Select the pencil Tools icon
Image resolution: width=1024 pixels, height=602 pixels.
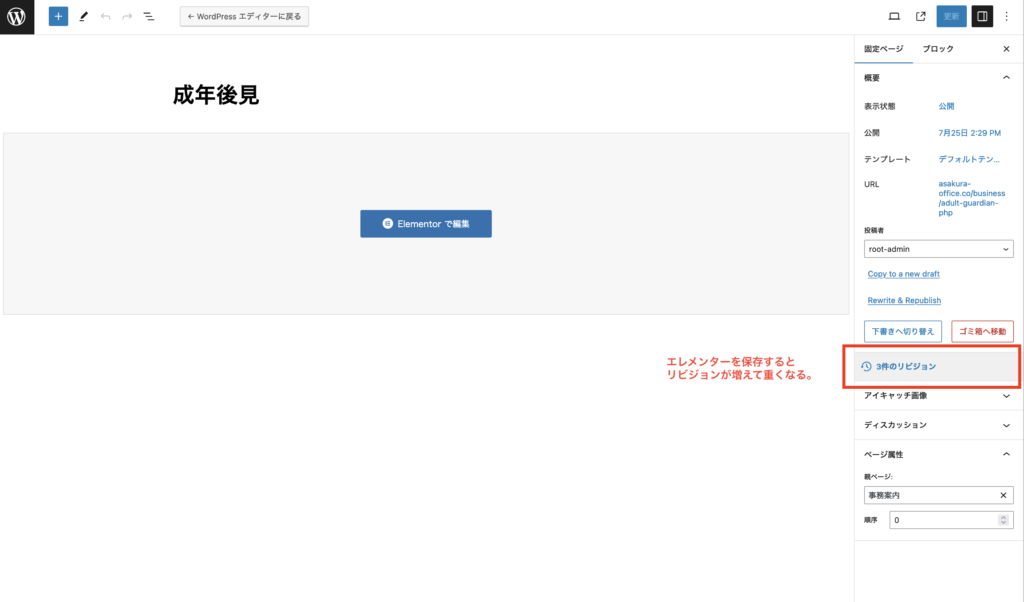pos(84,17)
